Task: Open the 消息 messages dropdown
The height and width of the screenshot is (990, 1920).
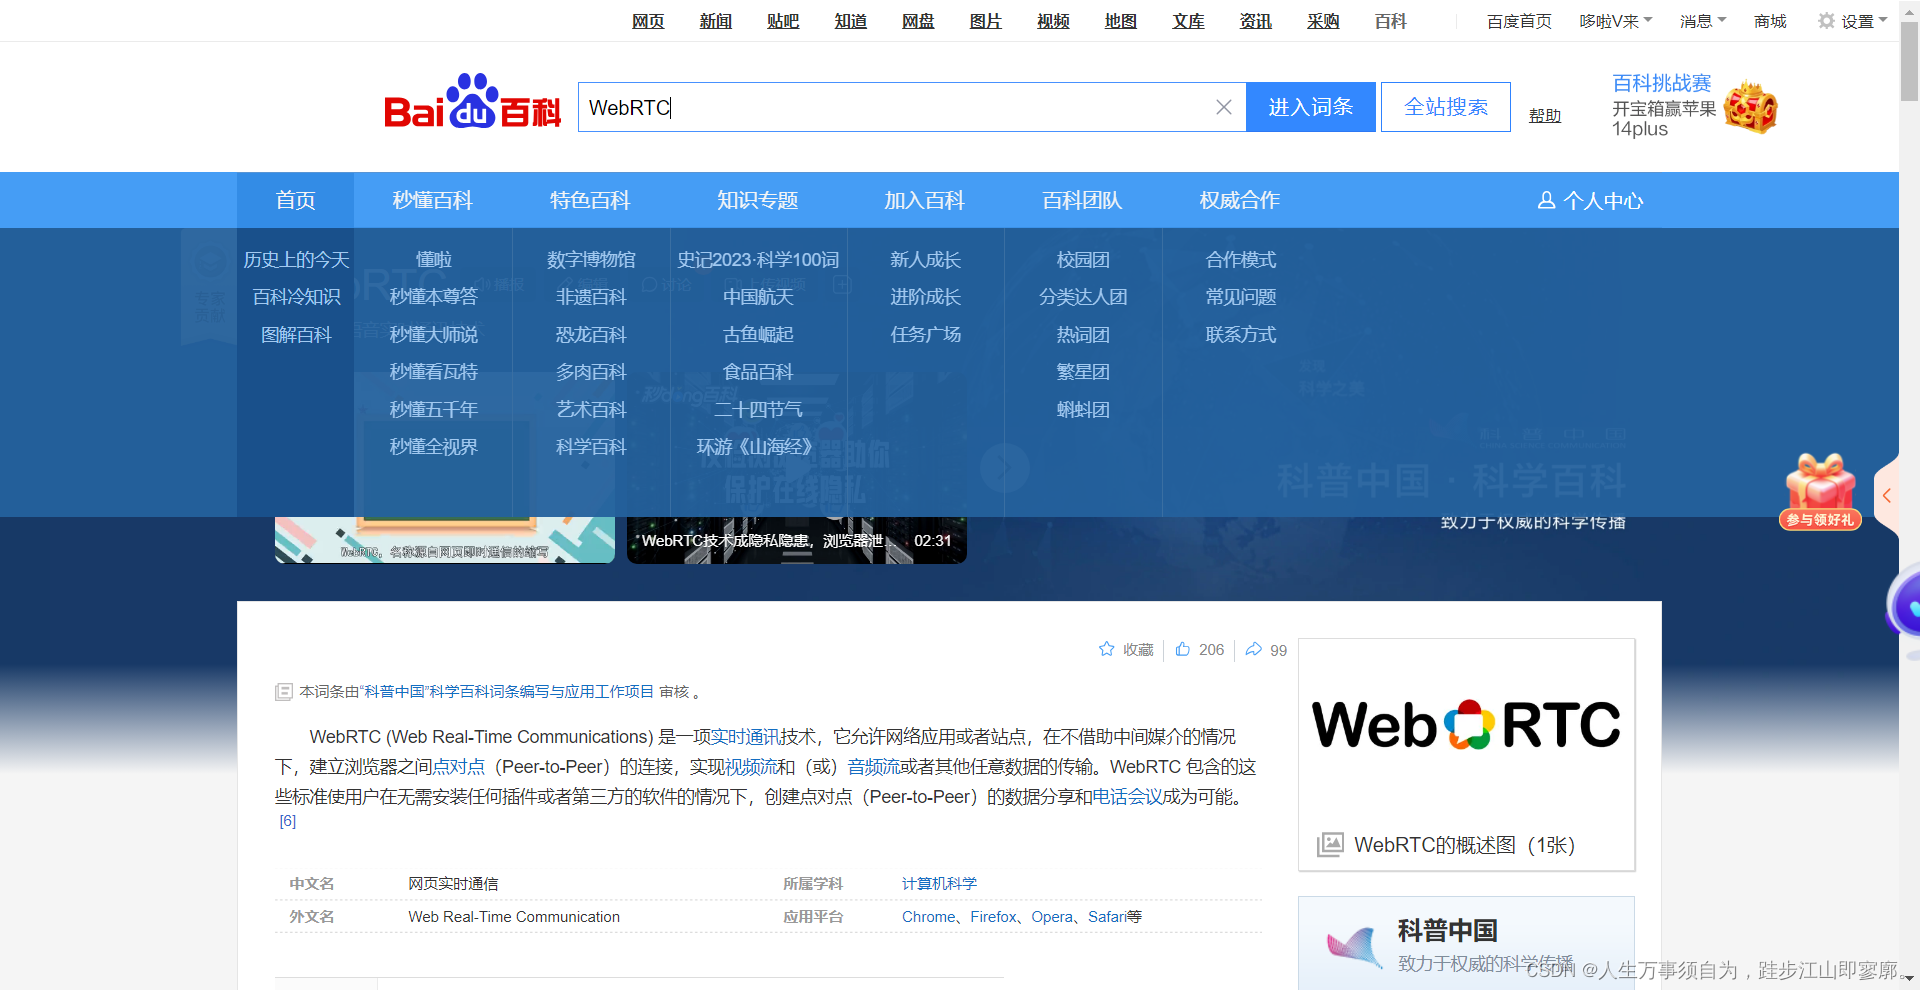Action: click(x=1703, y=21)
